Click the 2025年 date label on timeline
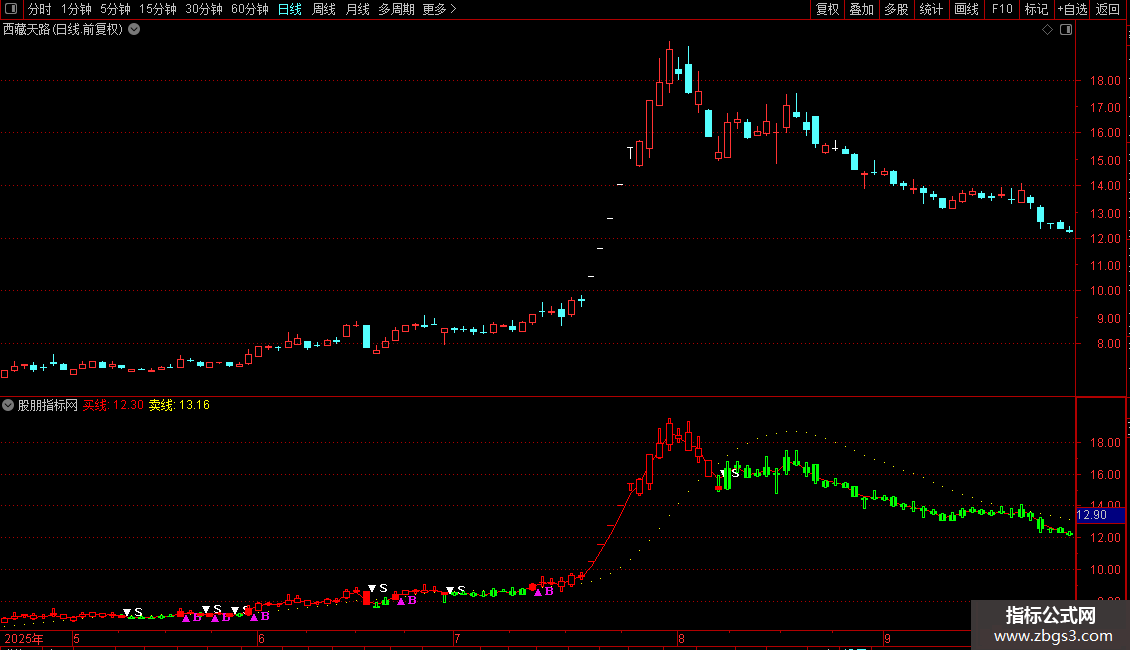The image size is (1130, 650). click(24, 638)
